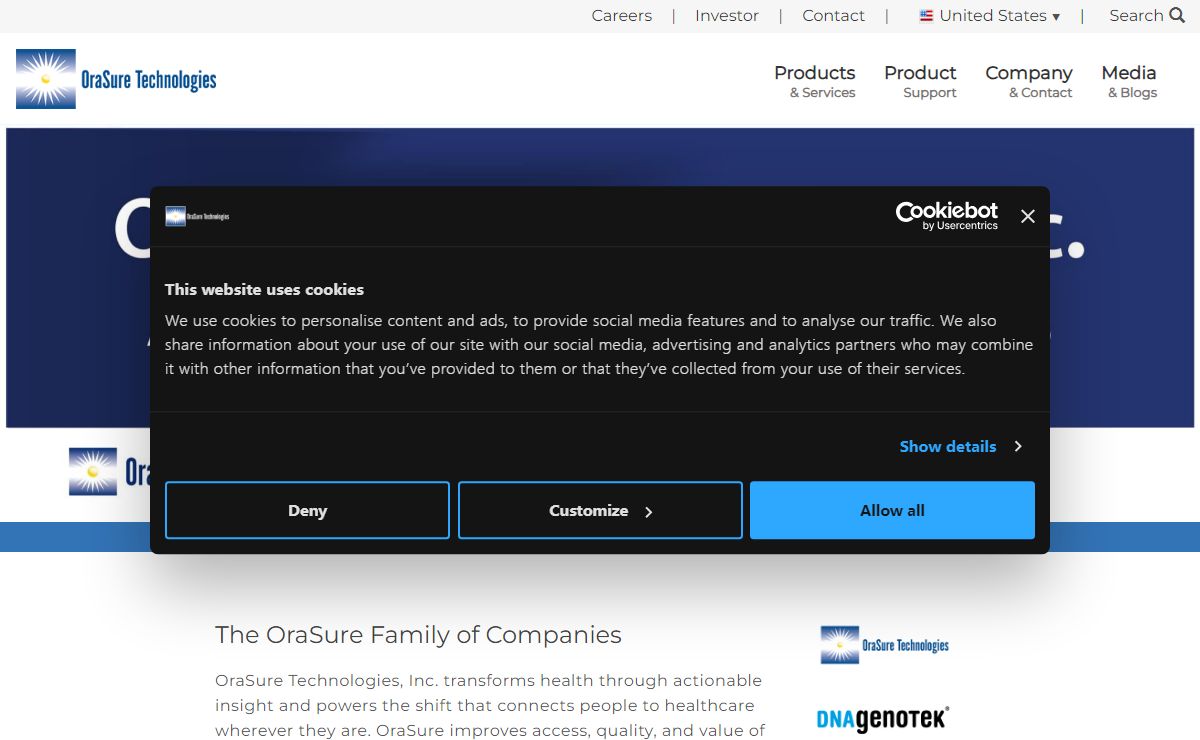Open the Media & Blogs menu
The width and height of the screenshot is (1200, 740).
(x=1129, y=81)
